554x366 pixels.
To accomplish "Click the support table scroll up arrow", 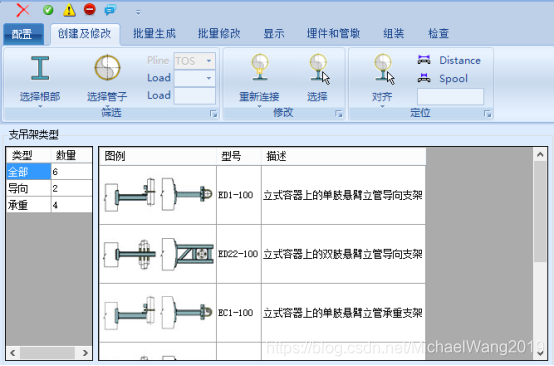I will (540, 154).
